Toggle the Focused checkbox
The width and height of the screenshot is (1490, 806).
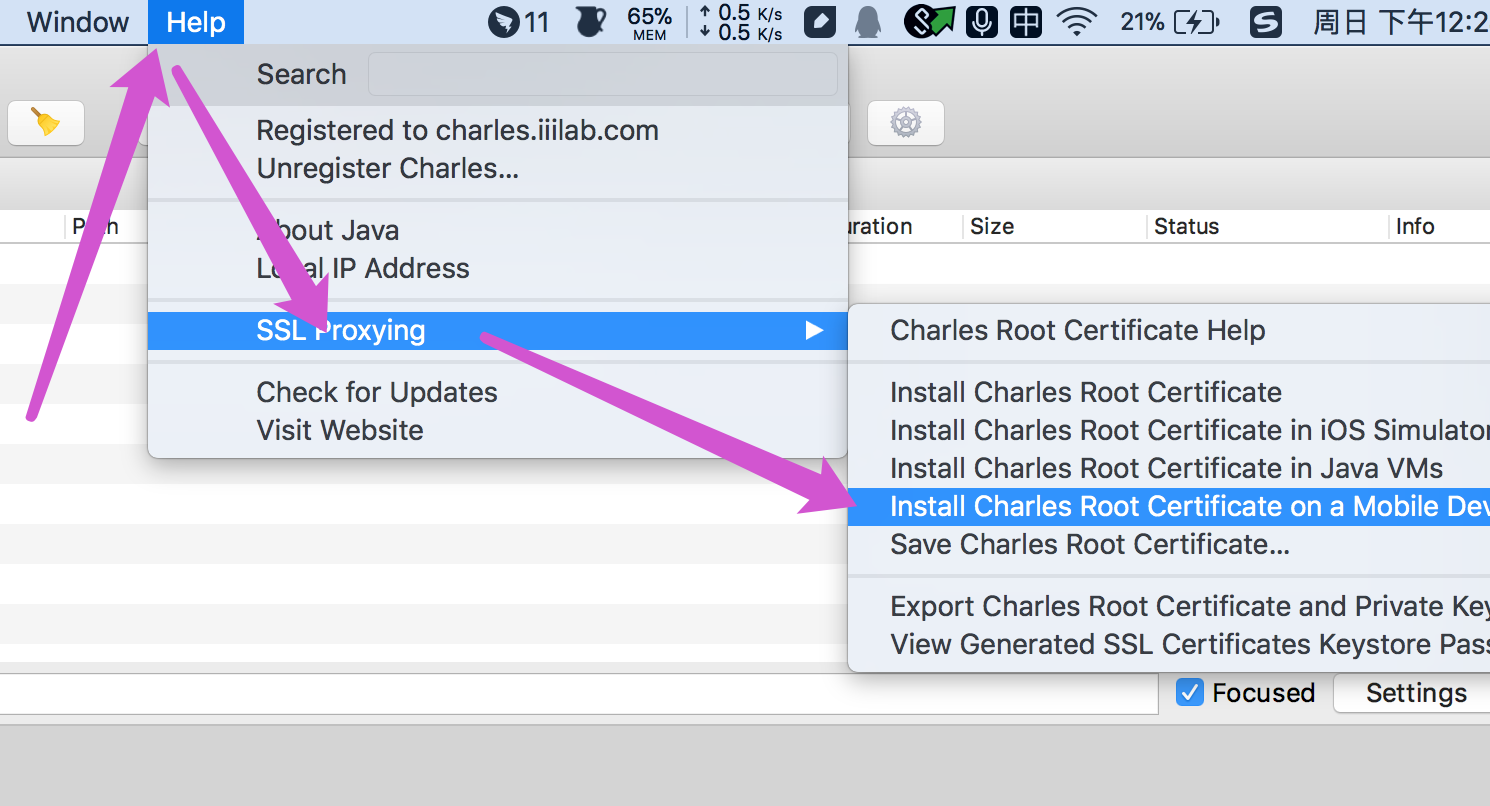1189,692
